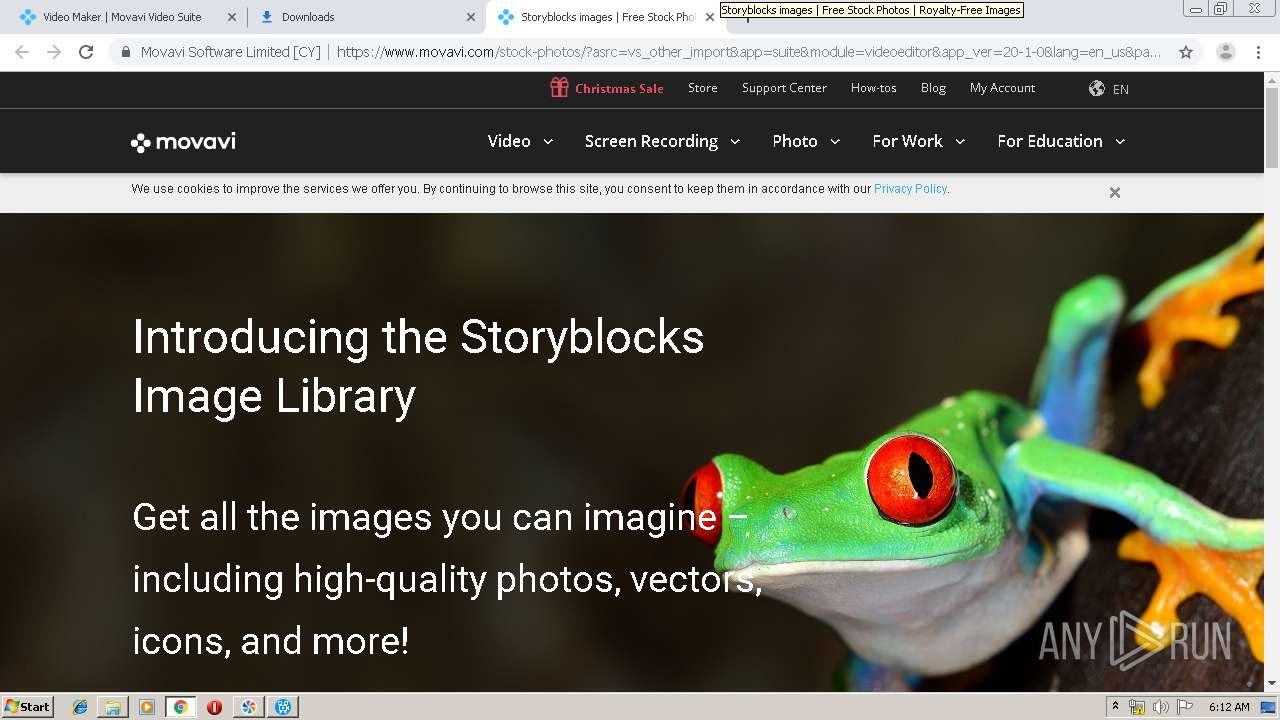The image size is (1280, 720).
Task: Close the Downloads tab
Action: [x=471, y=17]
